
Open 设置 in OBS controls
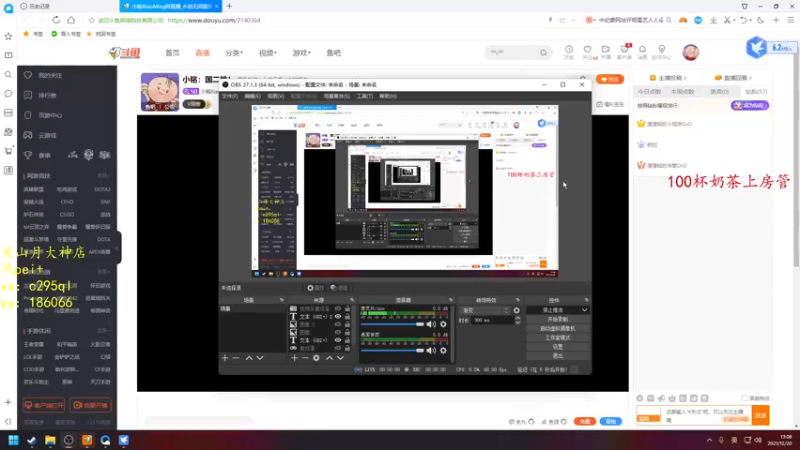558,346
